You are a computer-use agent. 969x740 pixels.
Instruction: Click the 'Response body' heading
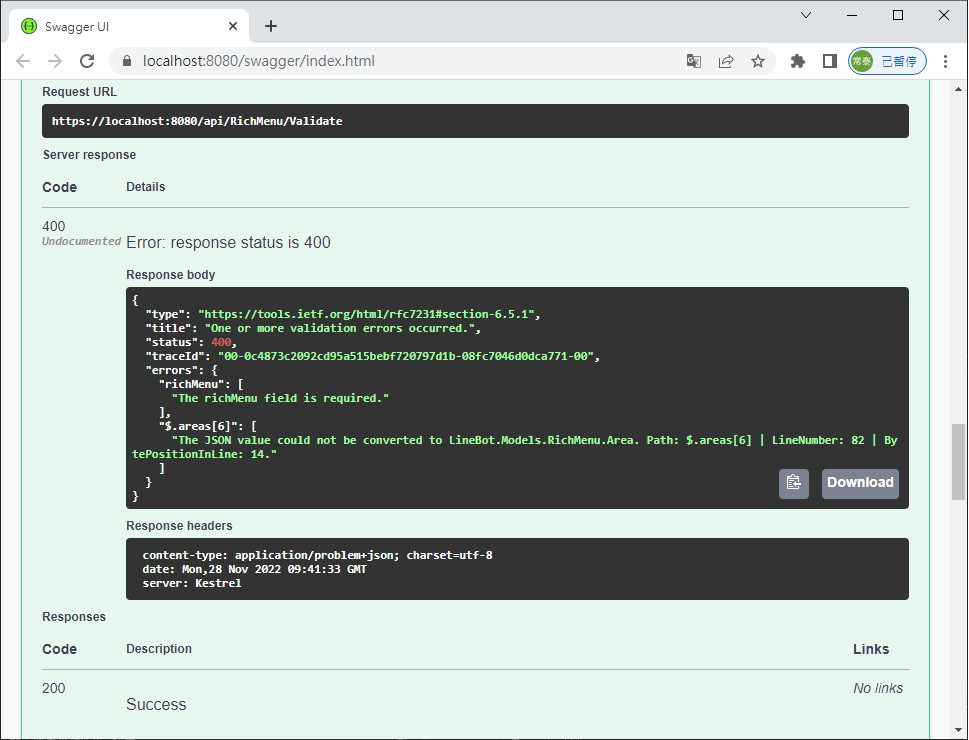(171, 274)
